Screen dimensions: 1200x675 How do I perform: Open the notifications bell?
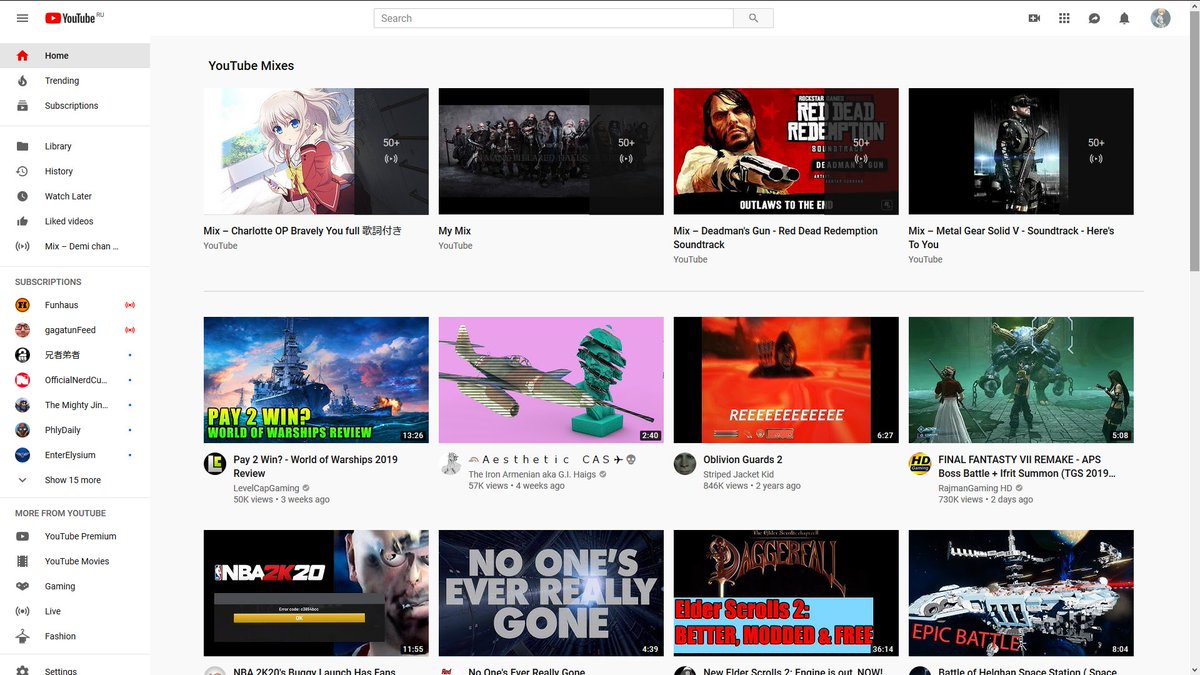tap(1124, 18)
